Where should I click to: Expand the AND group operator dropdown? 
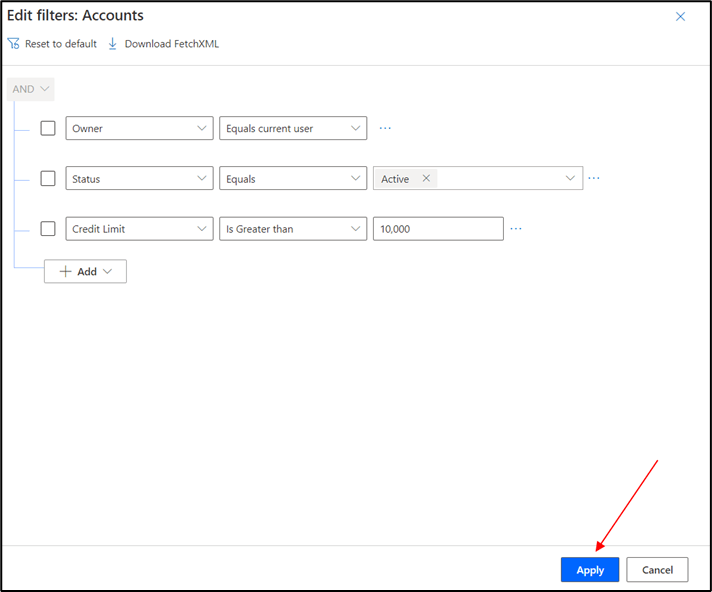coord(30,89)
